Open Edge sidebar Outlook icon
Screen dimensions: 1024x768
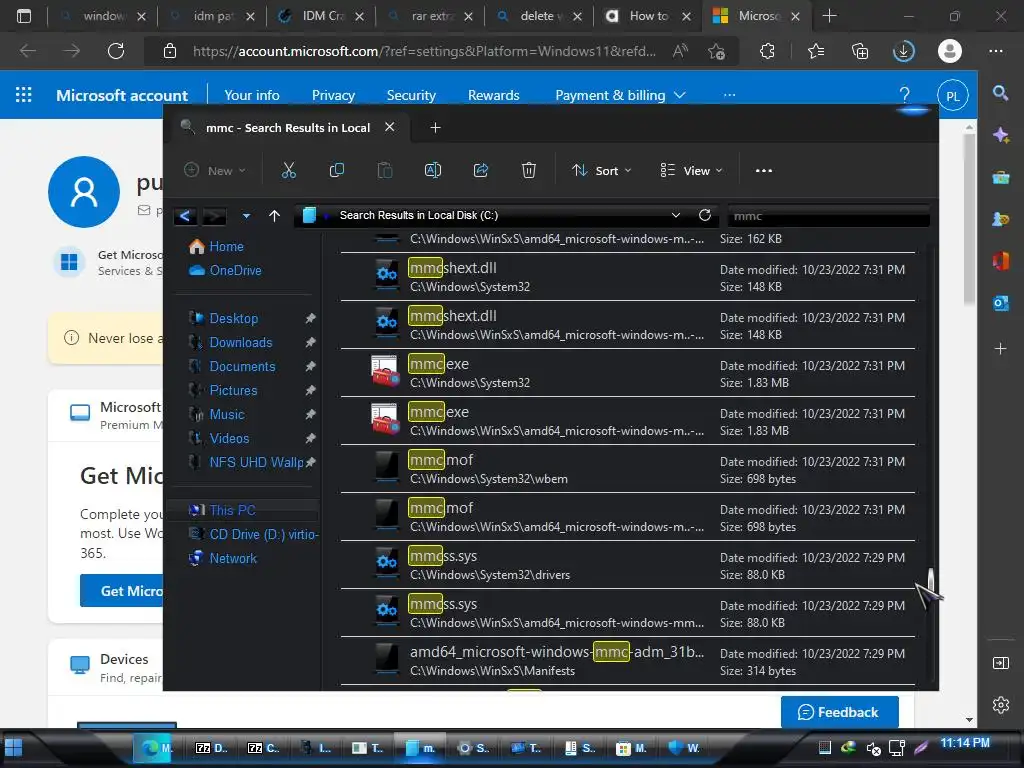(x=1000, y=303)
